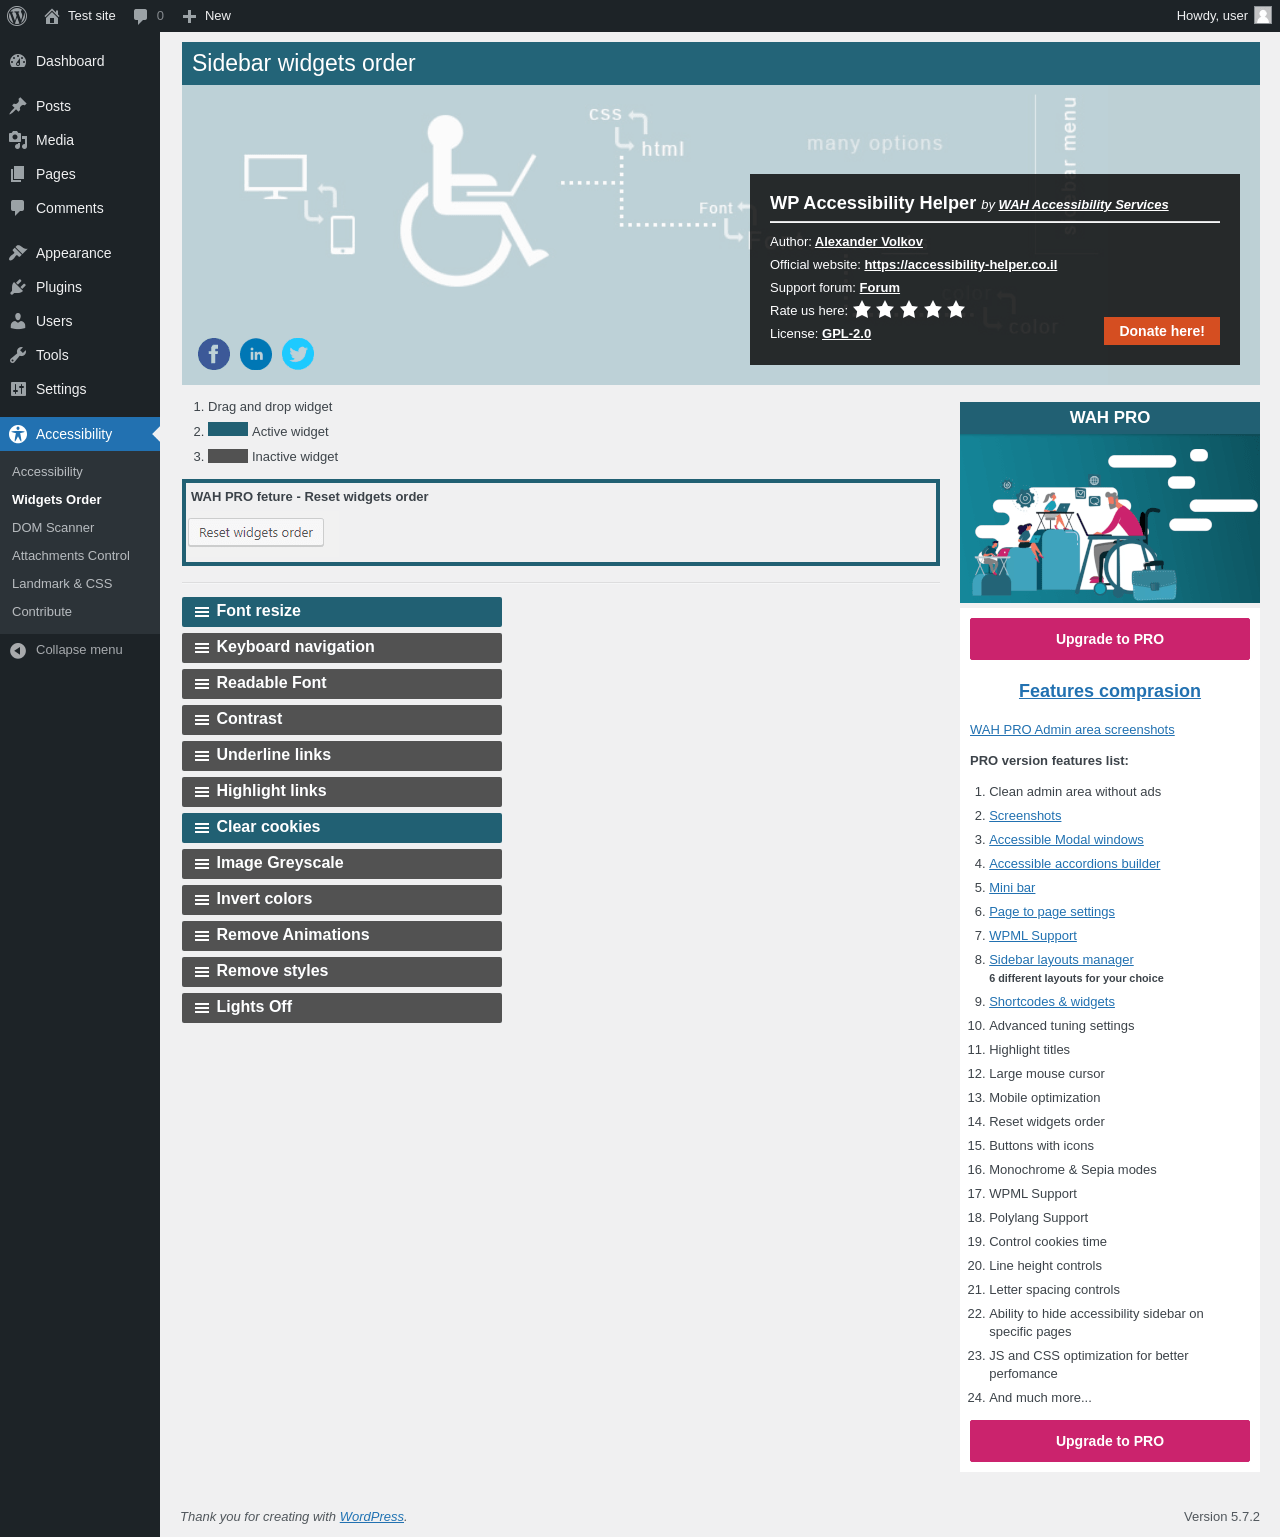The height and width of the screenshot is (1537, 1280).
Task: Open Page to page settings link
Action: 1052,912
